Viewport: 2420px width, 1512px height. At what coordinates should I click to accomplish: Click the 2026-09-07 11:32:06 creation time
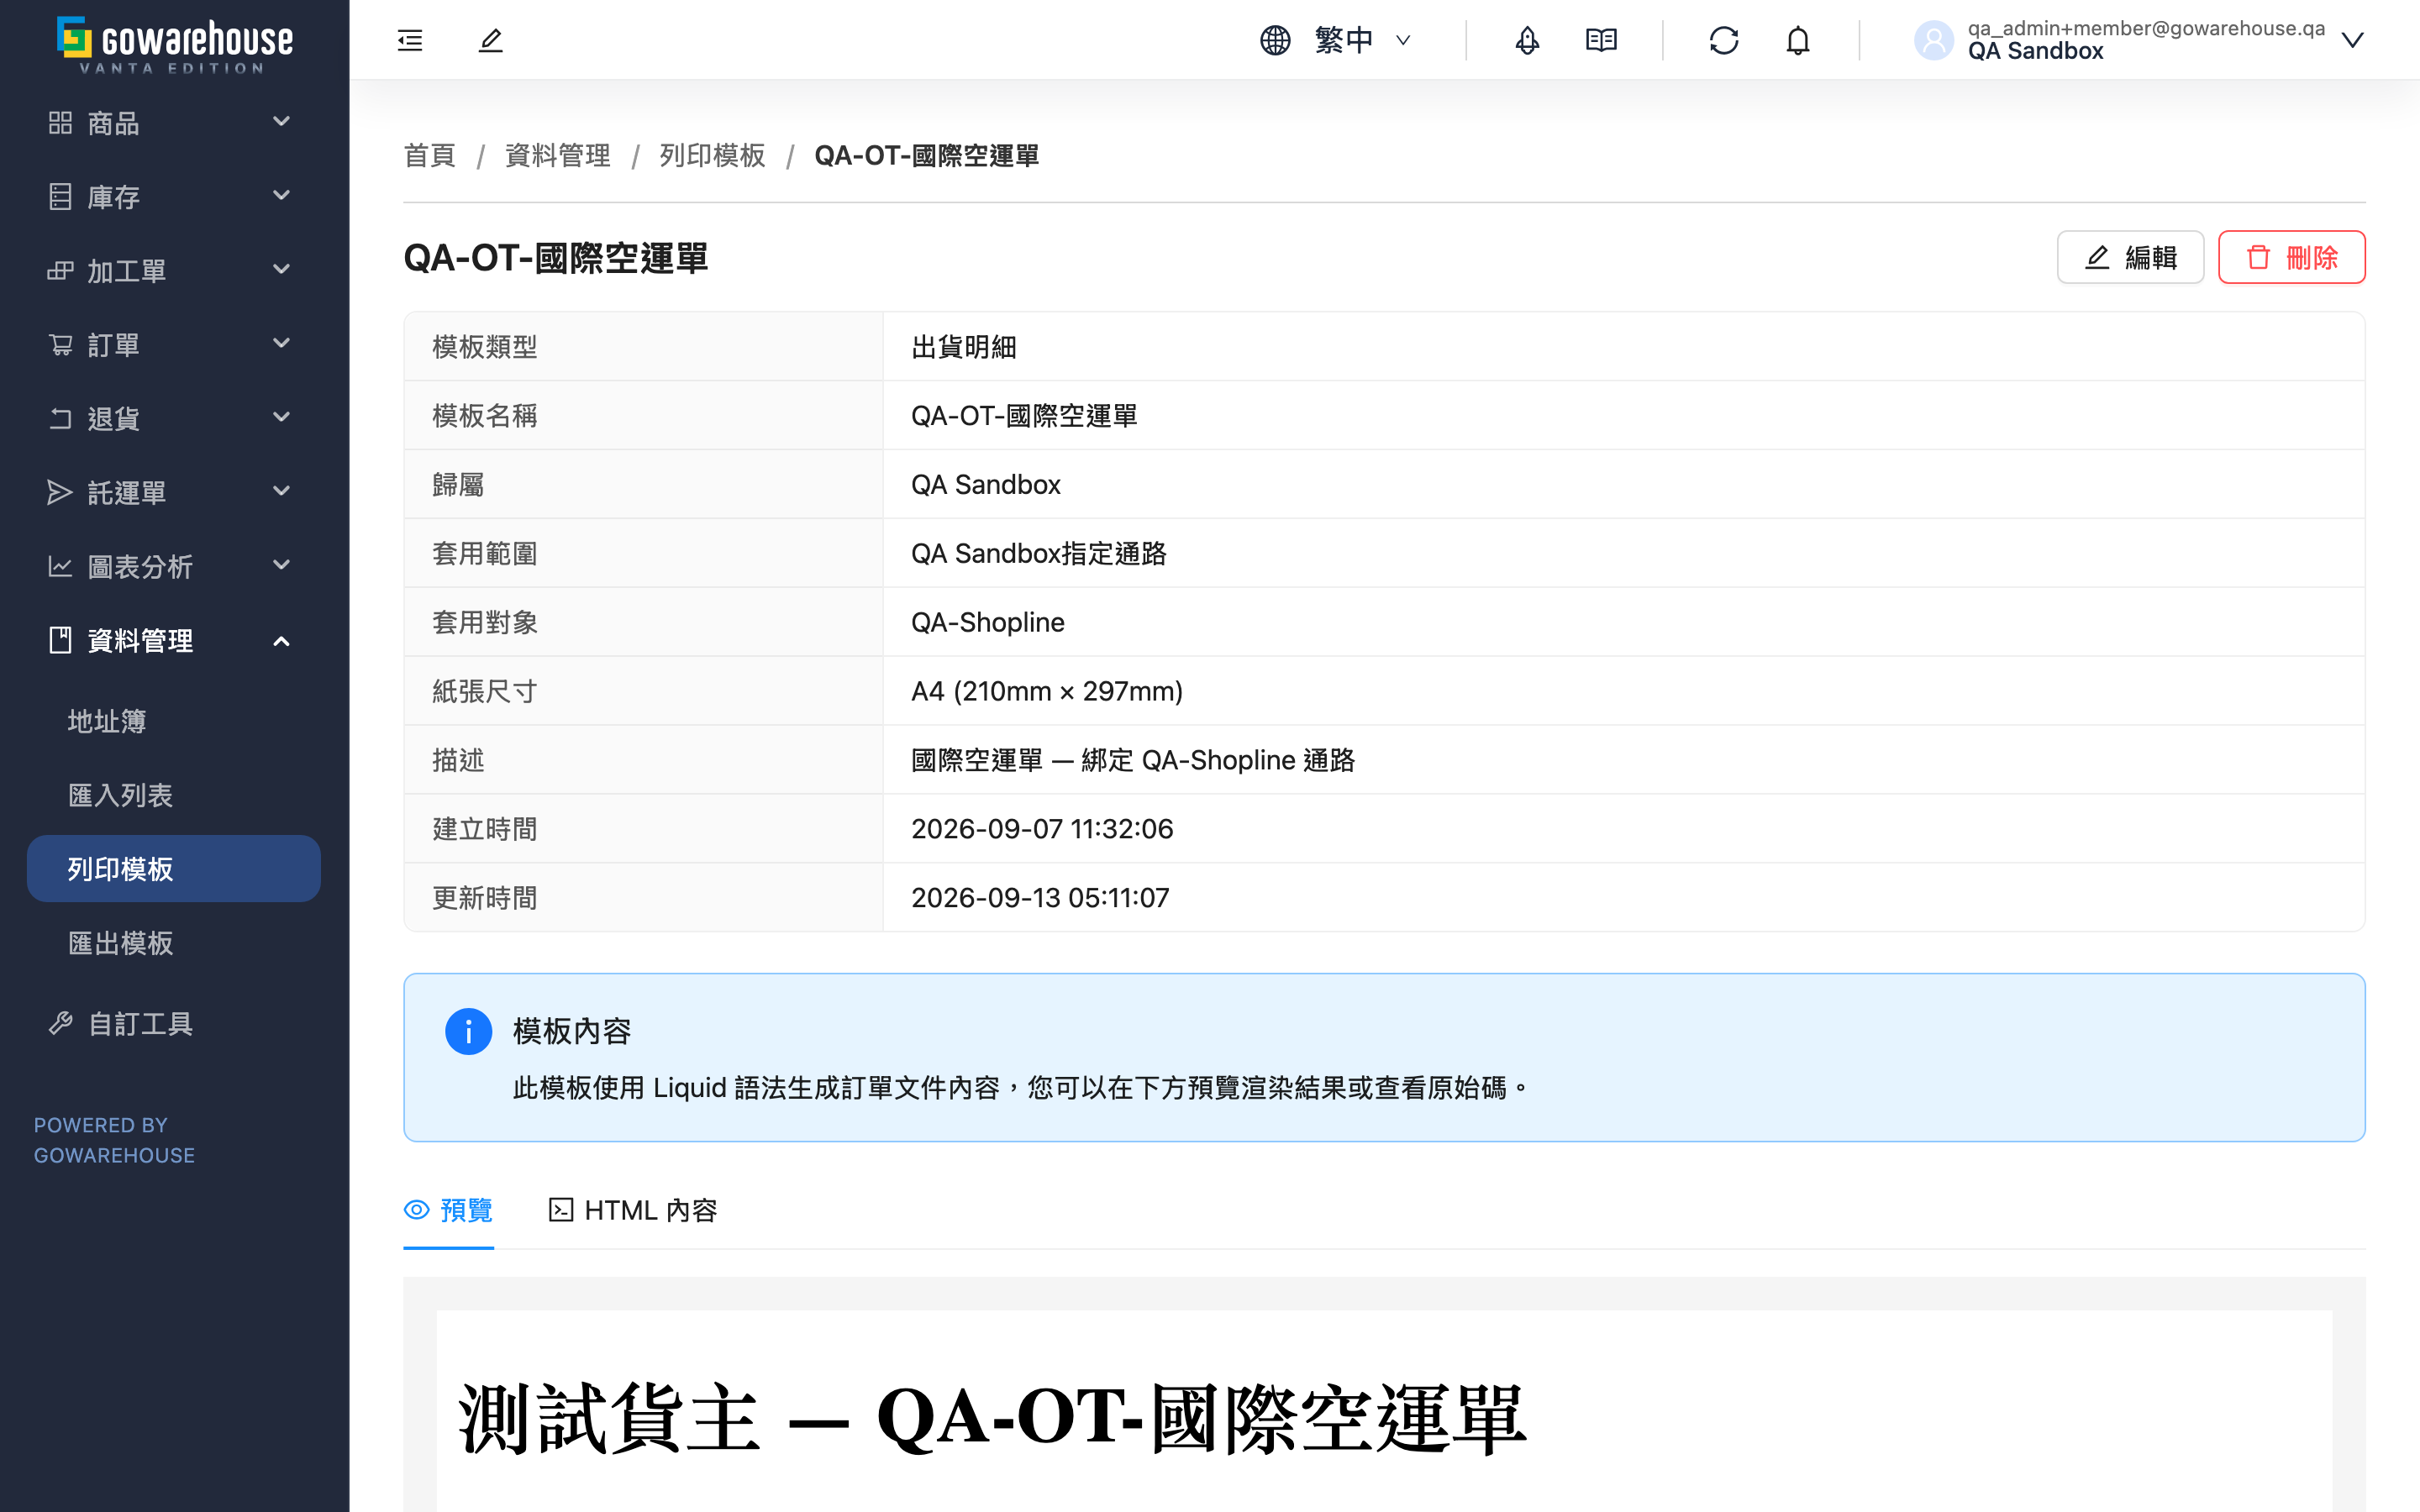[x=1042, y=829]
